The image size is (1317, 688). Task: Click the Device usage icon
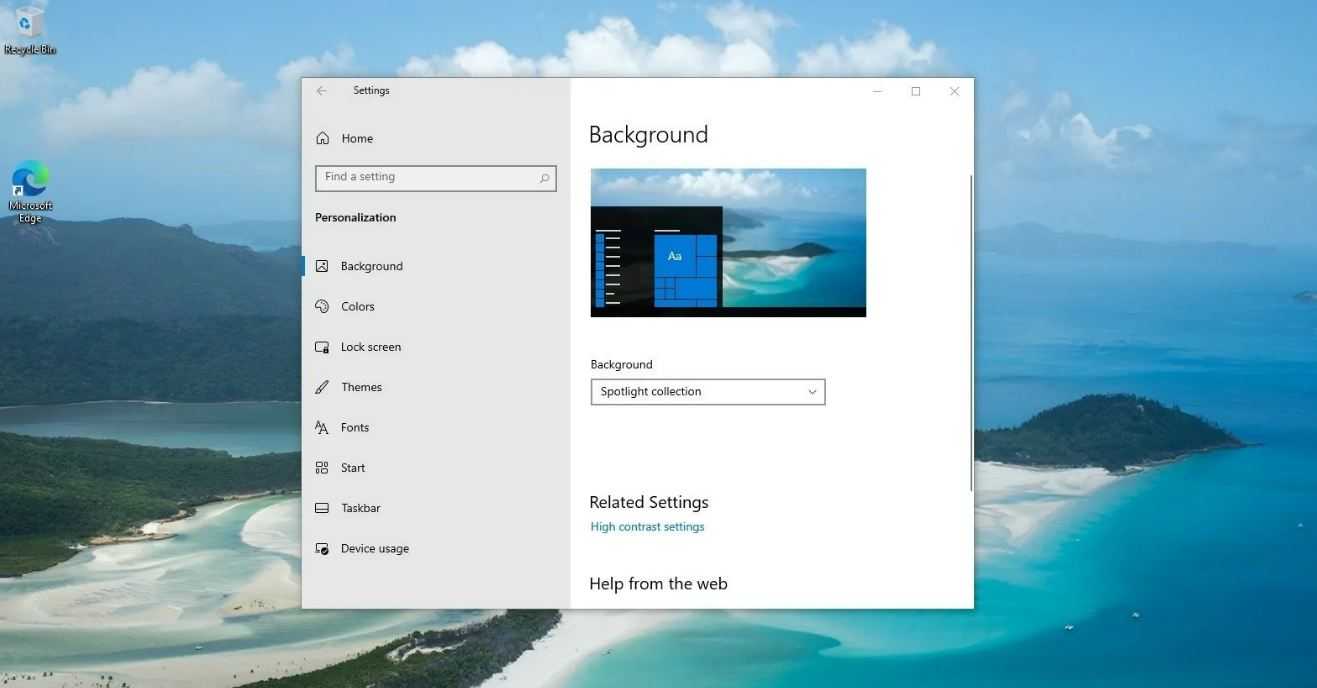(x=322, y=549)
